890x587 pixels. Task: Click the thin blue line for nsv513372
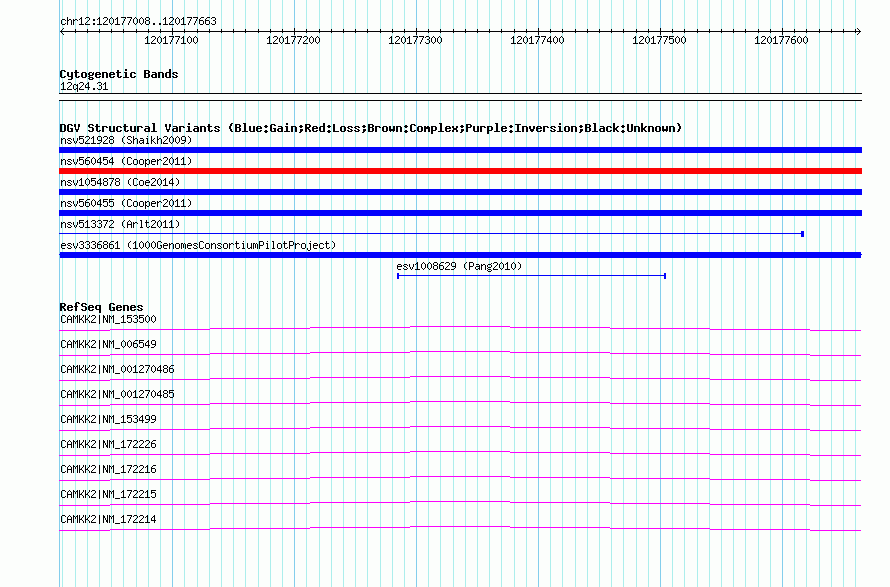point(431,233)
